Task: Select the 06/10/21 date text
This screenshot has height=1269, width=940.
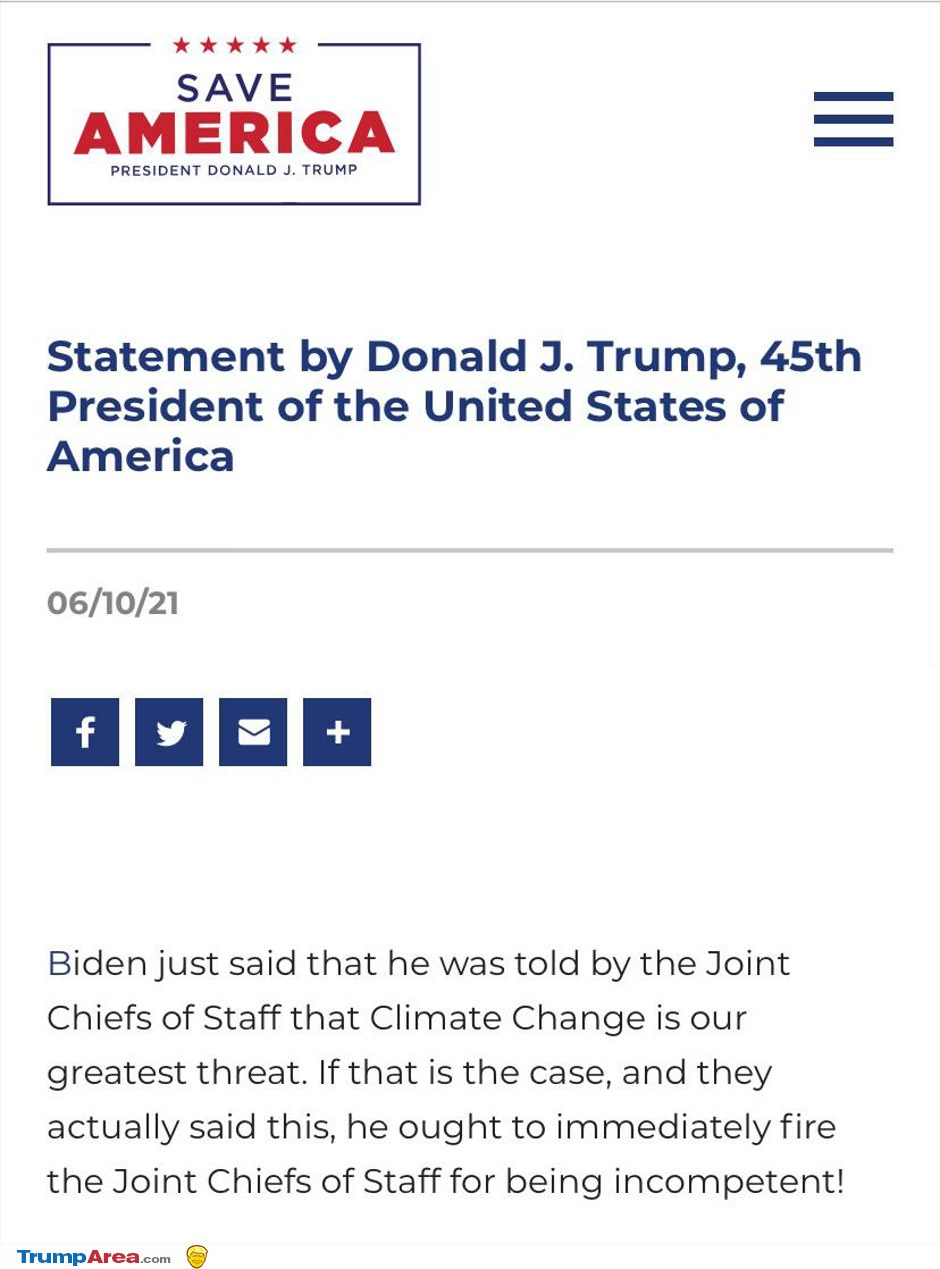Action: 113,604
